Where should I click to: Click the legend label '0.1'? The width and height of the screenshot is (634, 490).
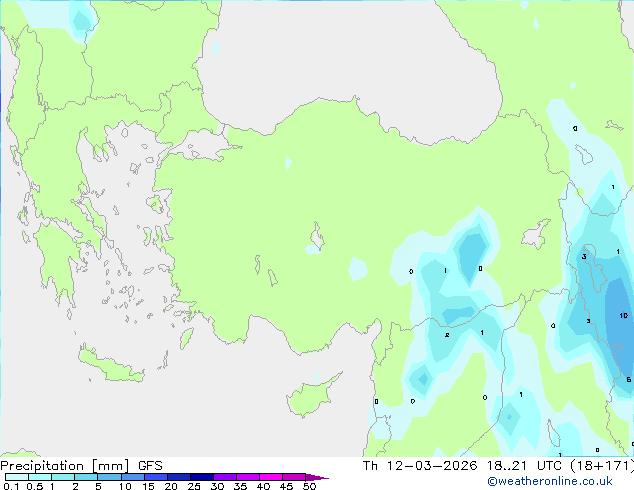click(11, 486)
